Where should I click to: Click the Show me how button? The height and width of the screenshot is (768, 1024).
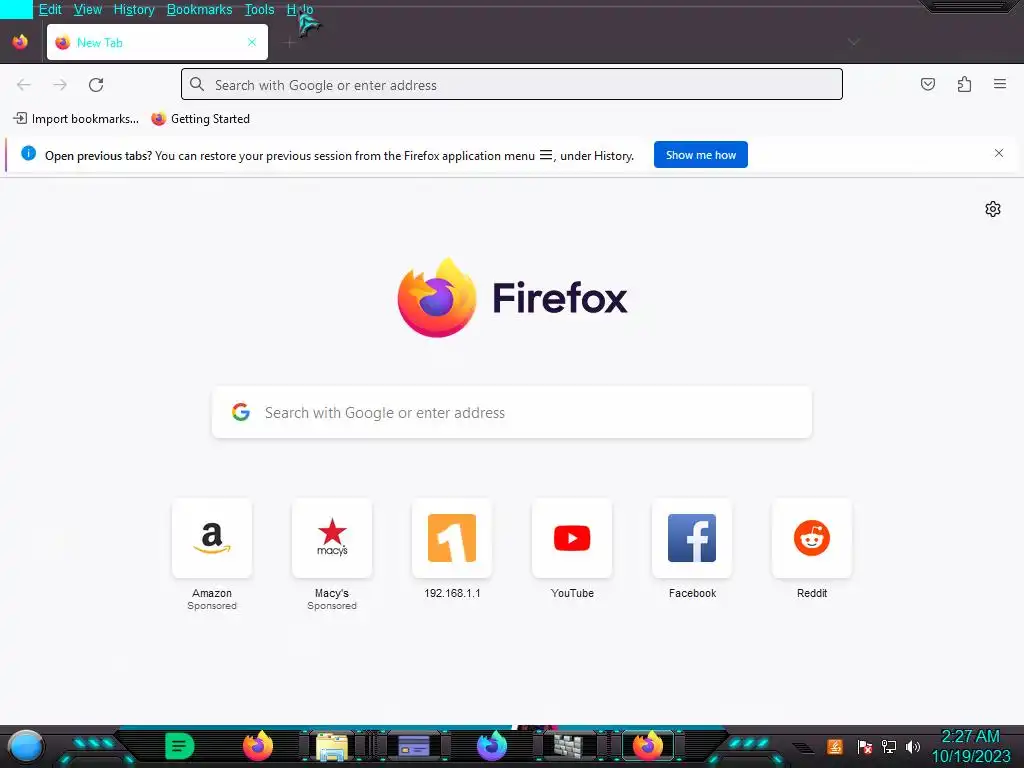click(701, 155)
